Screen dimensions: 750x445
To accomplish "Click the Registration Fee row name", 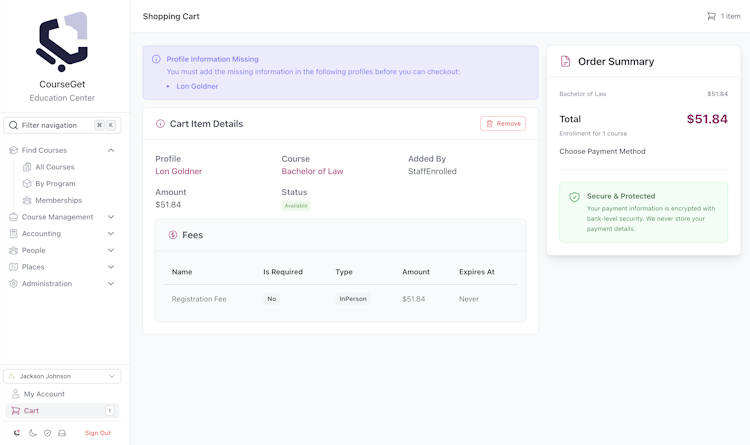I will click(199, 299).
